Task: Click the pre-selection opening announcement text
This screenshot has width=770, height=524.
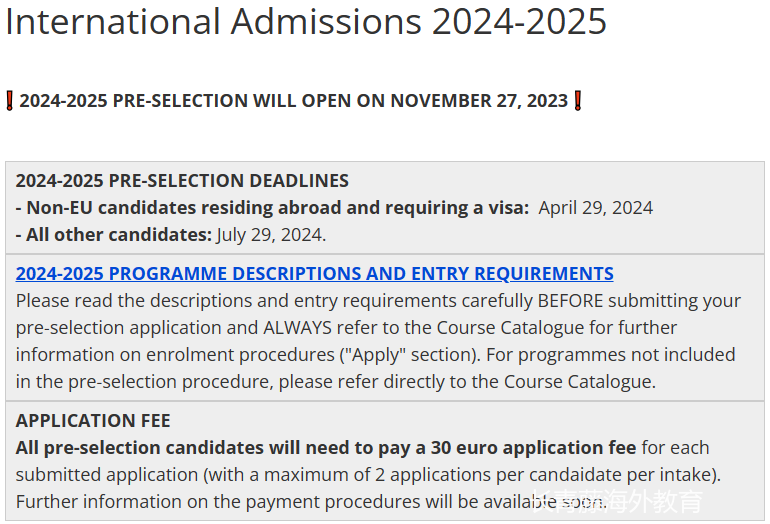Action: [x=293, y=101]
